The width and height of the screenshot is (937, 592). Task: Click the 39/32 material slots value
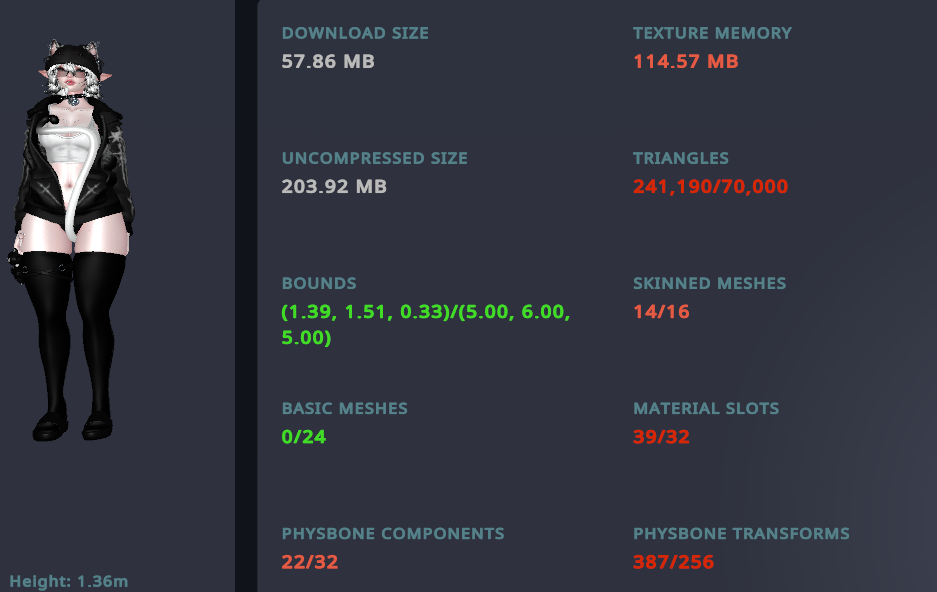661,437
